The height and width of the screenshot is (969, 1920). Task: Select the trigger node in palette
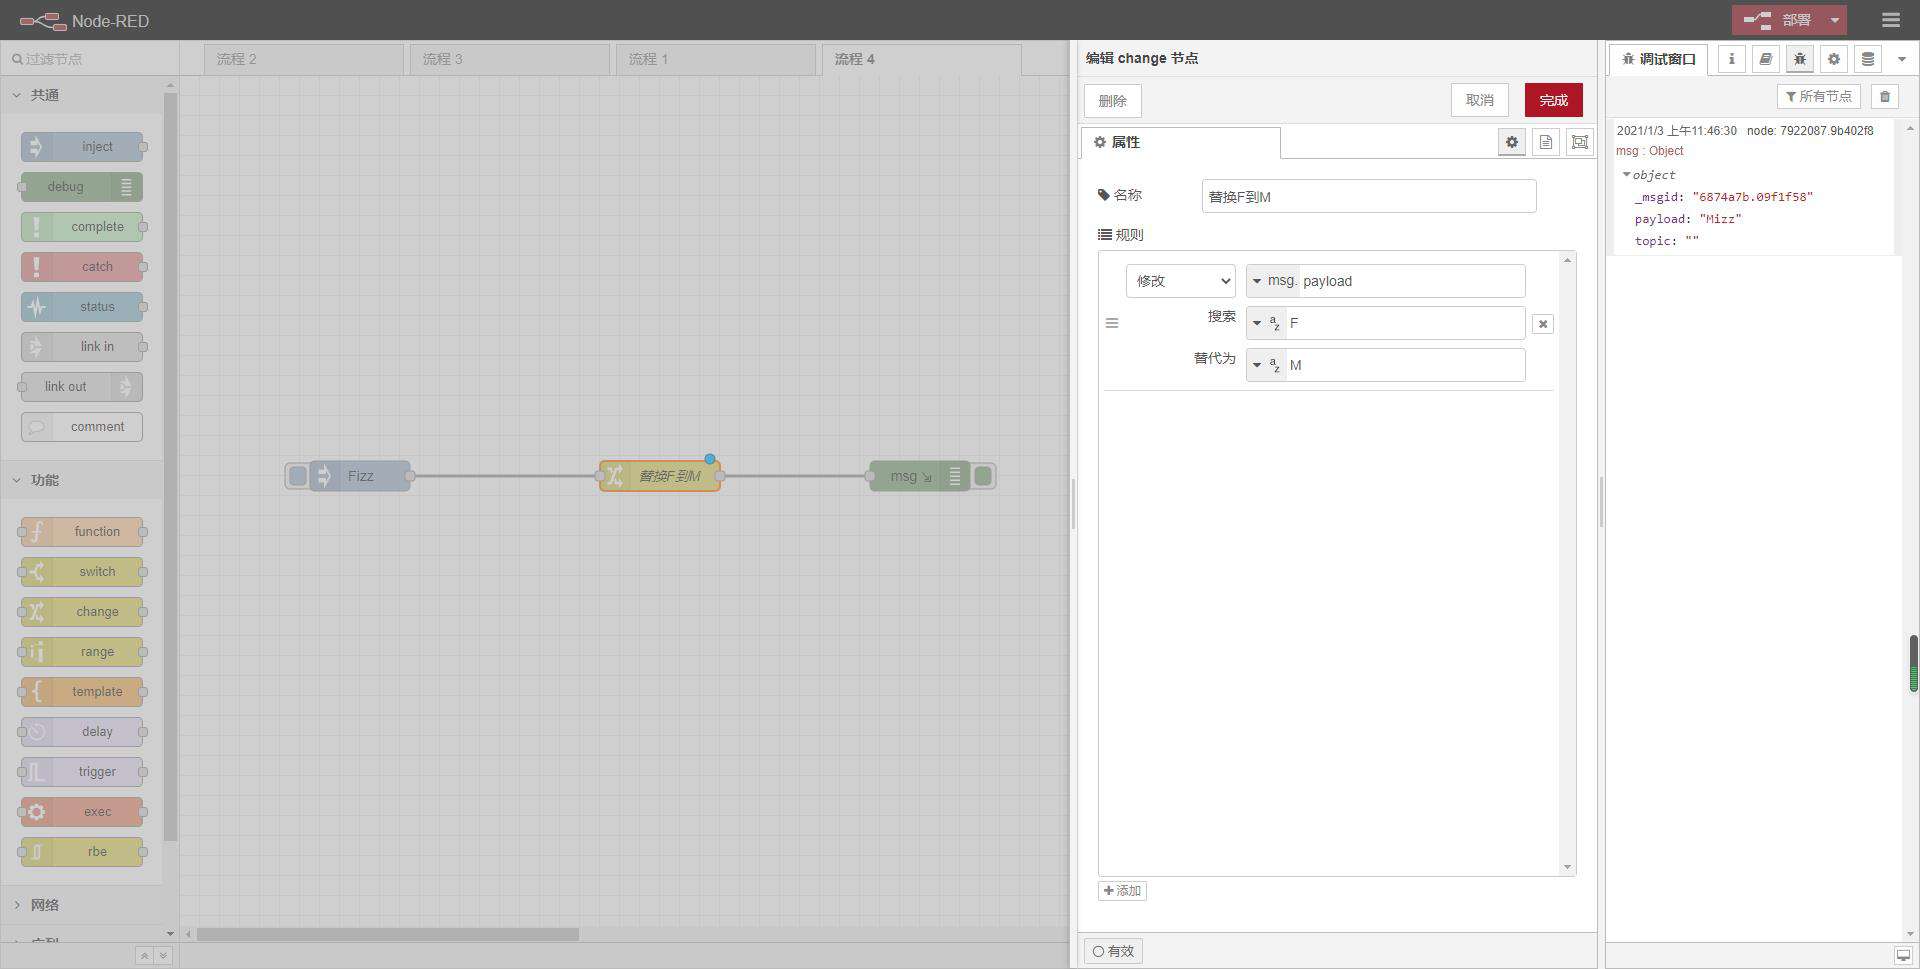click(x=82, y=772)
